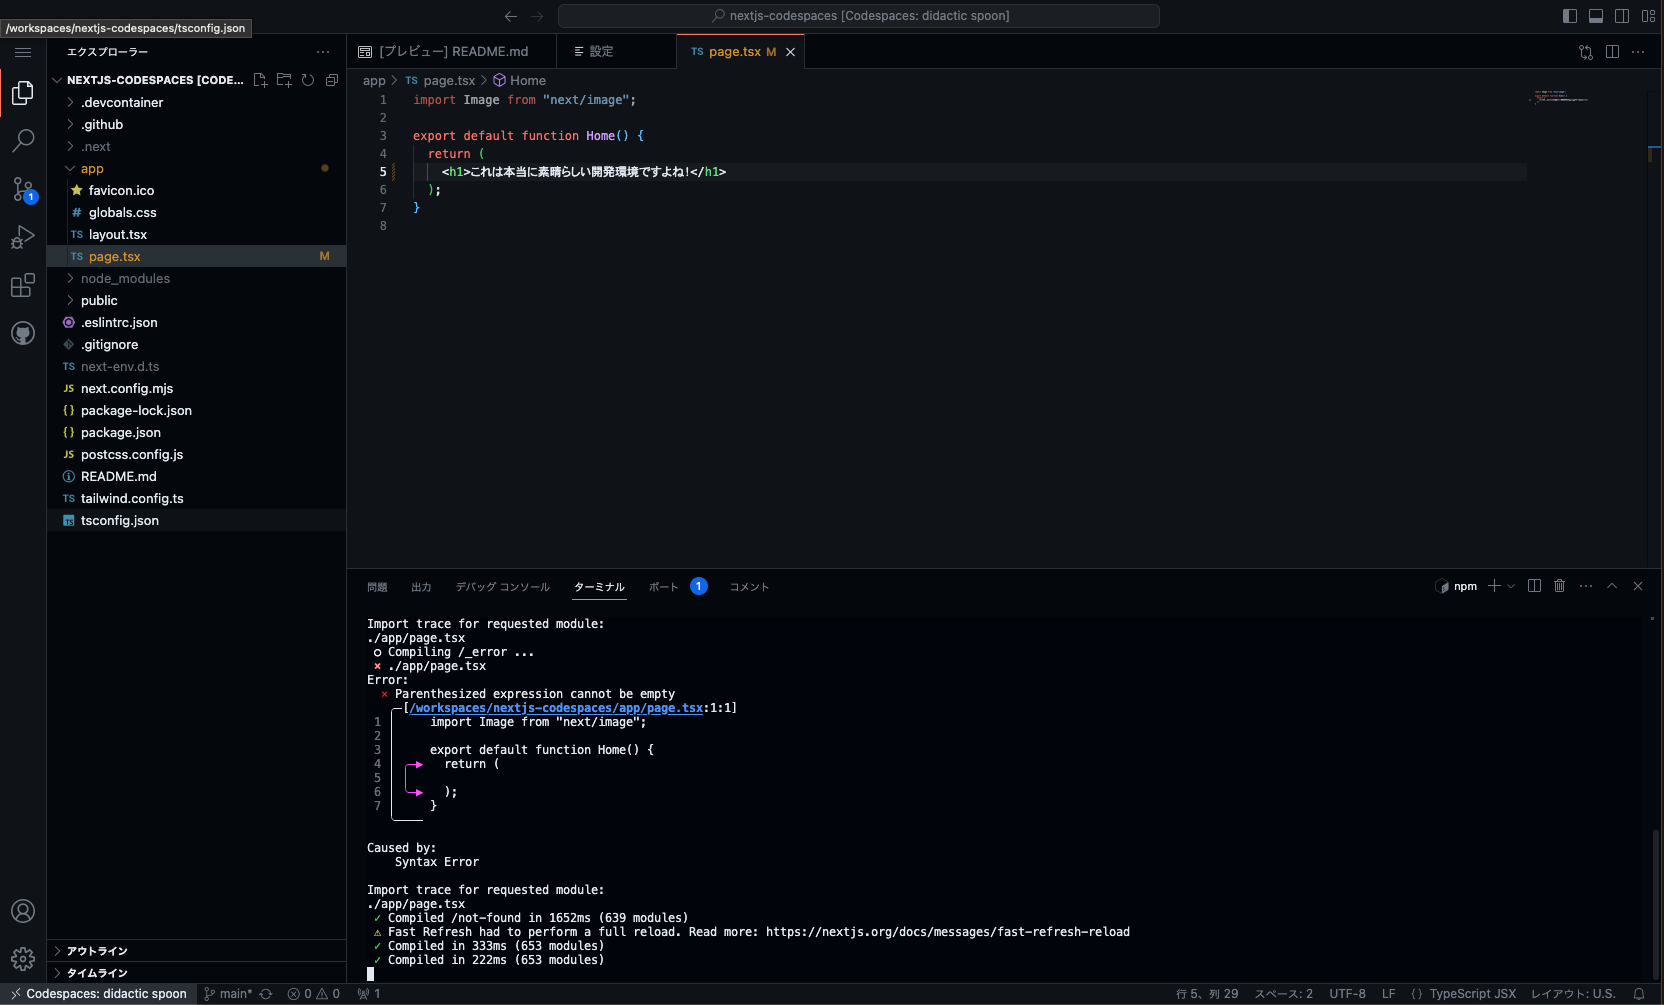Toggle the primary side bar visibility
This screenshot has width=1664, height=1005.
pos(1570,16)
